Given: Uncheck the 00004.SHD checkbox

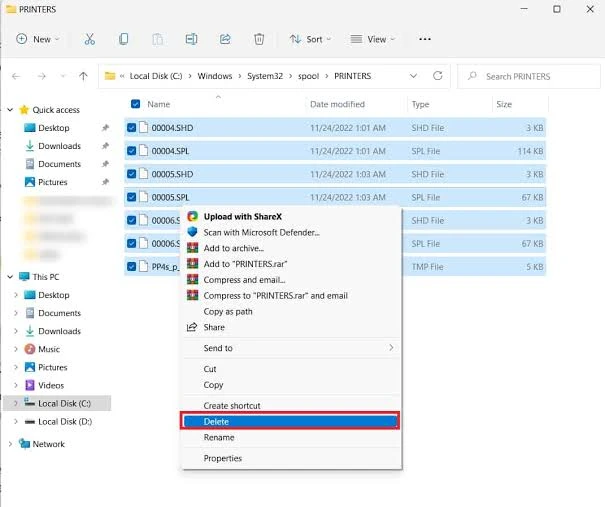Looking at the screenshot, I should pos(132,127).
